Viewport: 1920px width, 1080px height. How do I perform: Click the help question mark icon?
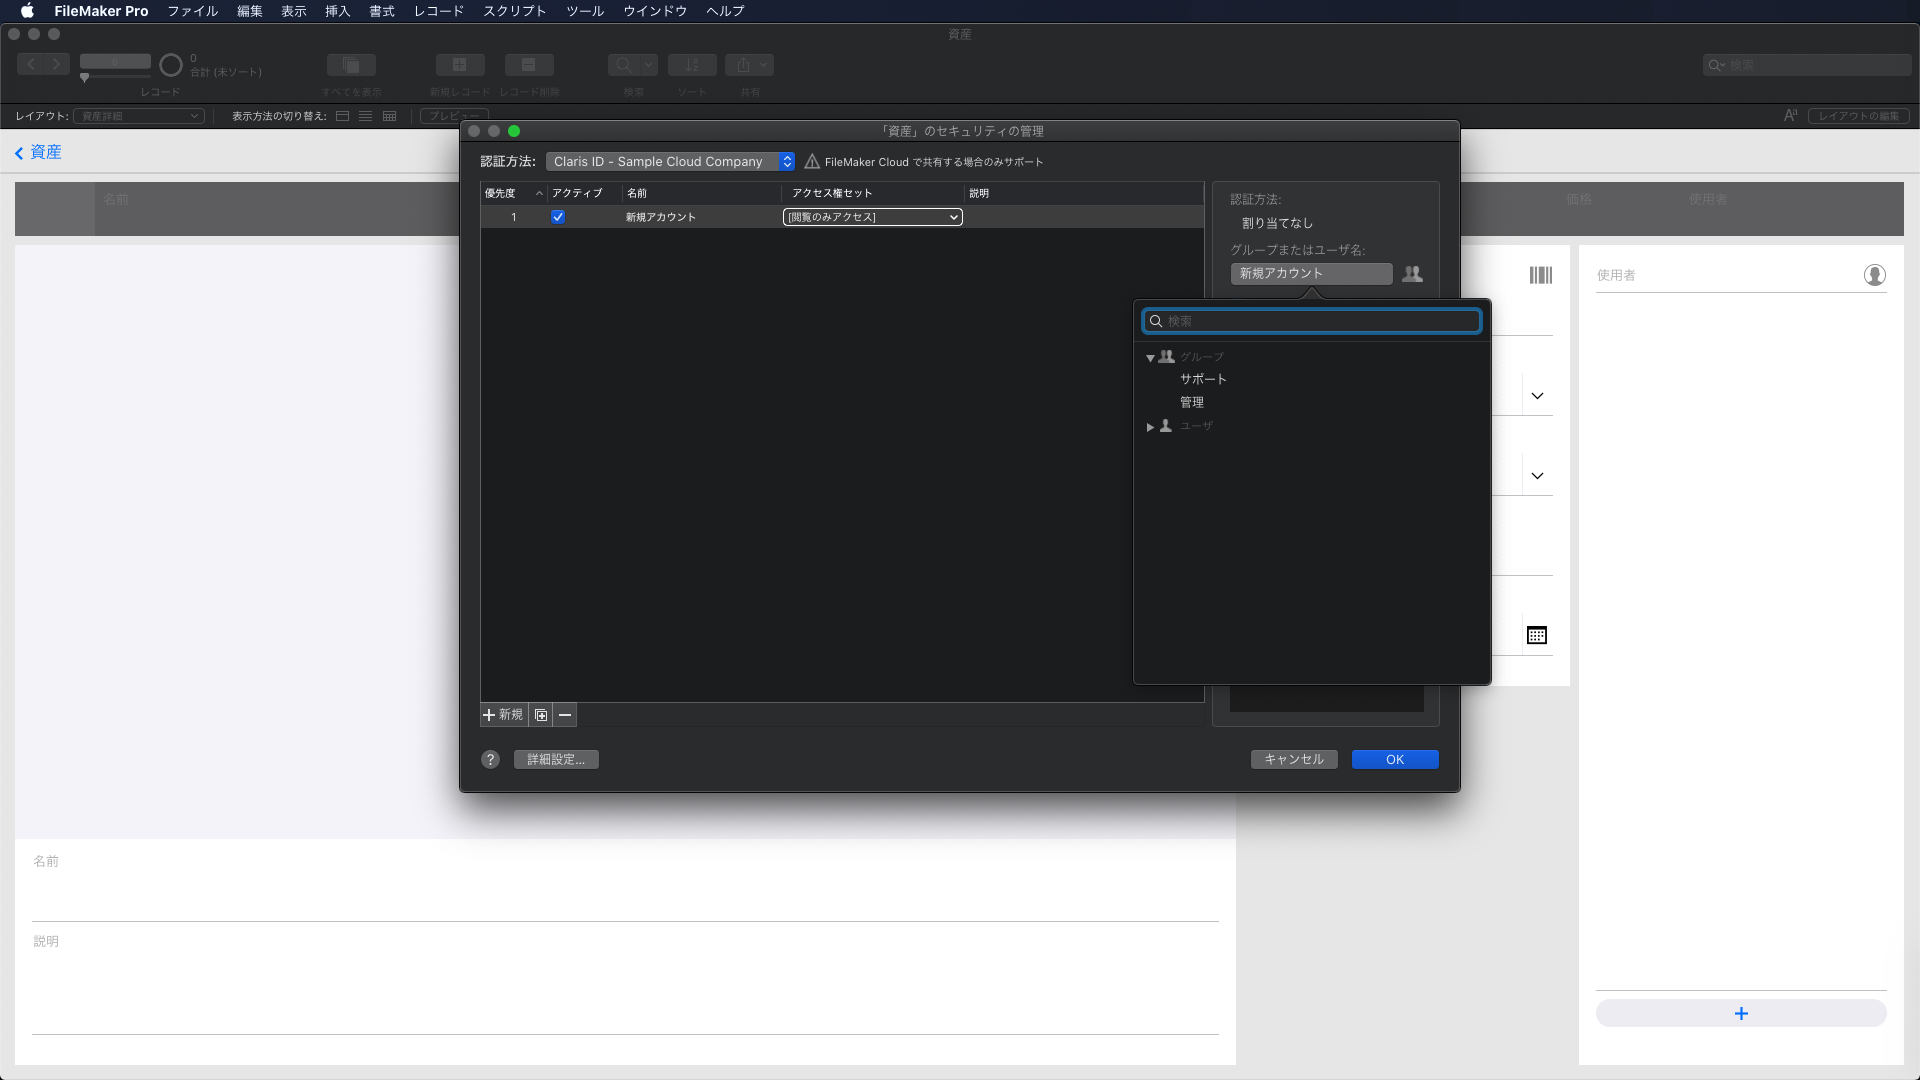click(490, 760)
